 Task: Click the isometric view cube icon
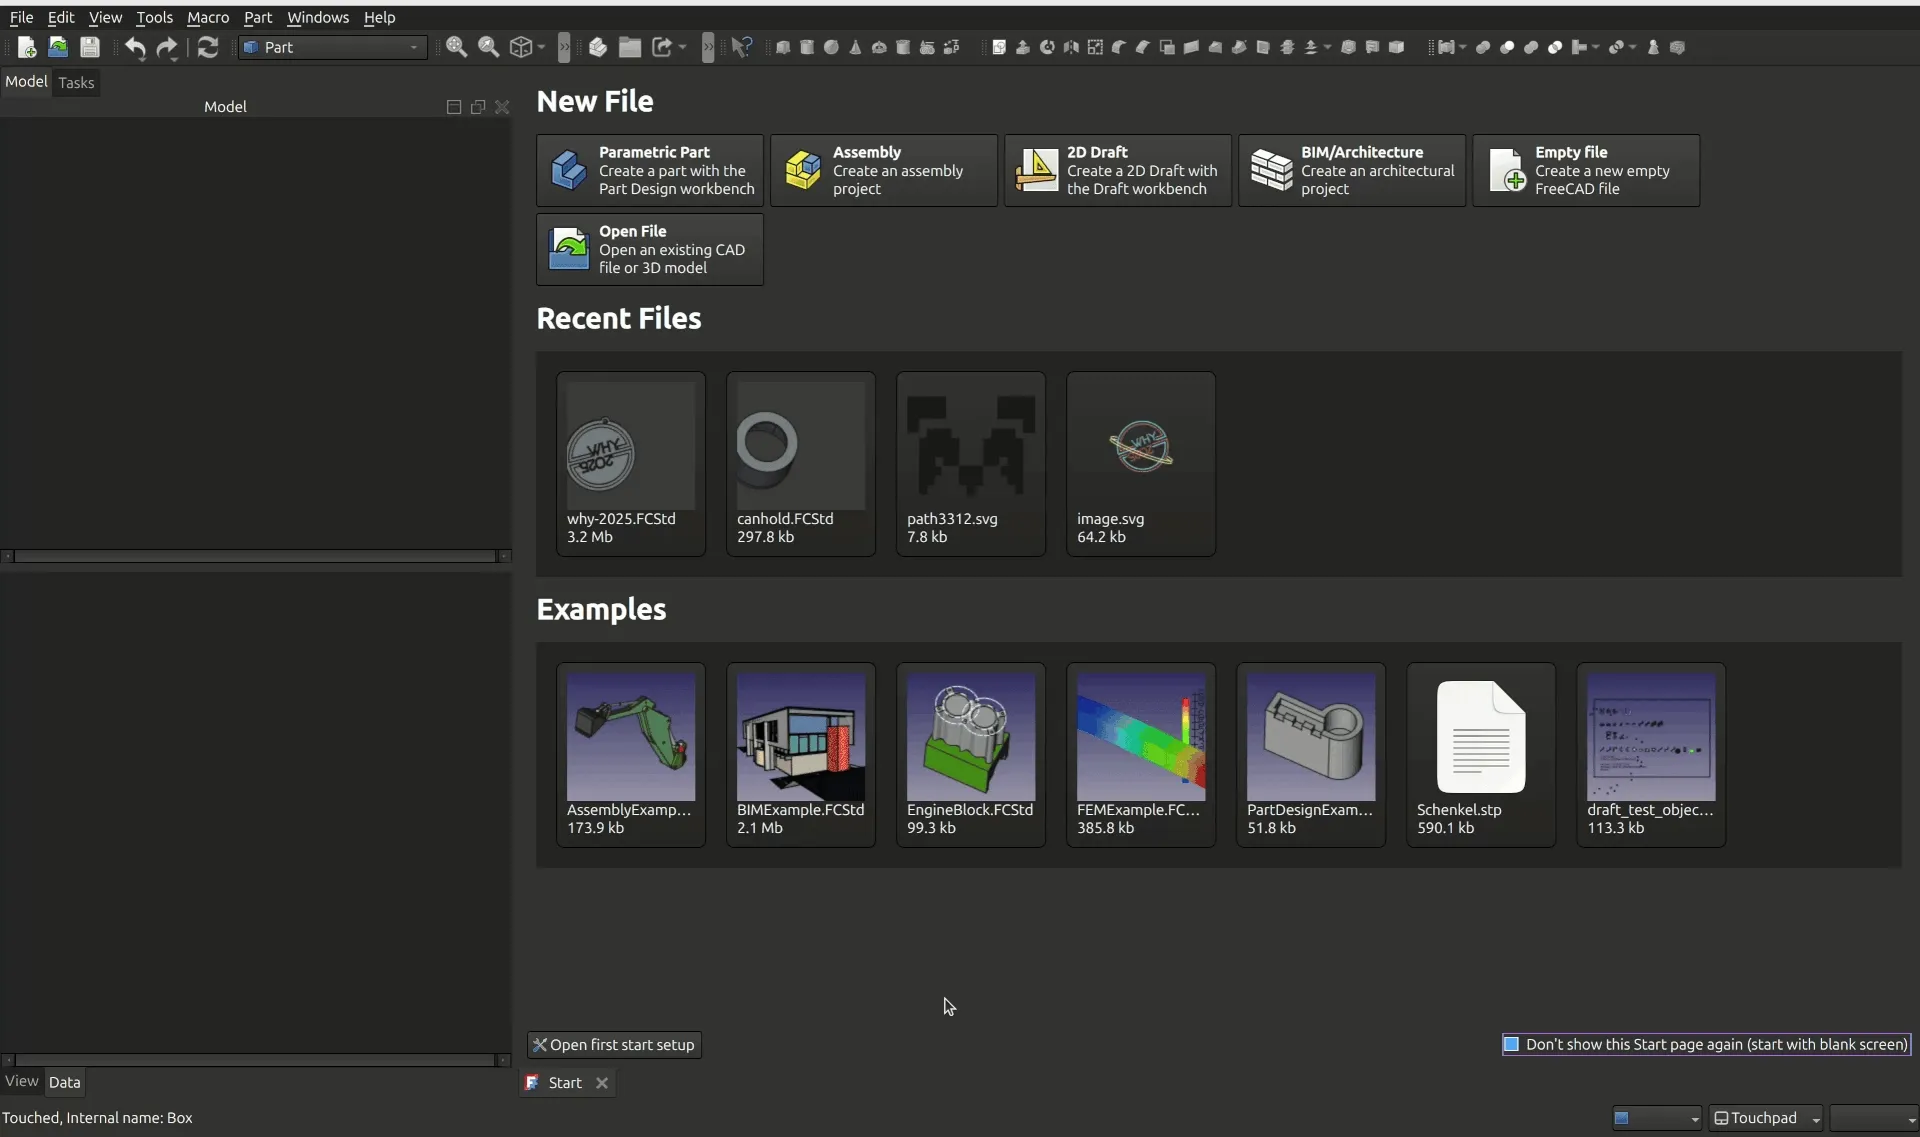[x=521, y=47]
